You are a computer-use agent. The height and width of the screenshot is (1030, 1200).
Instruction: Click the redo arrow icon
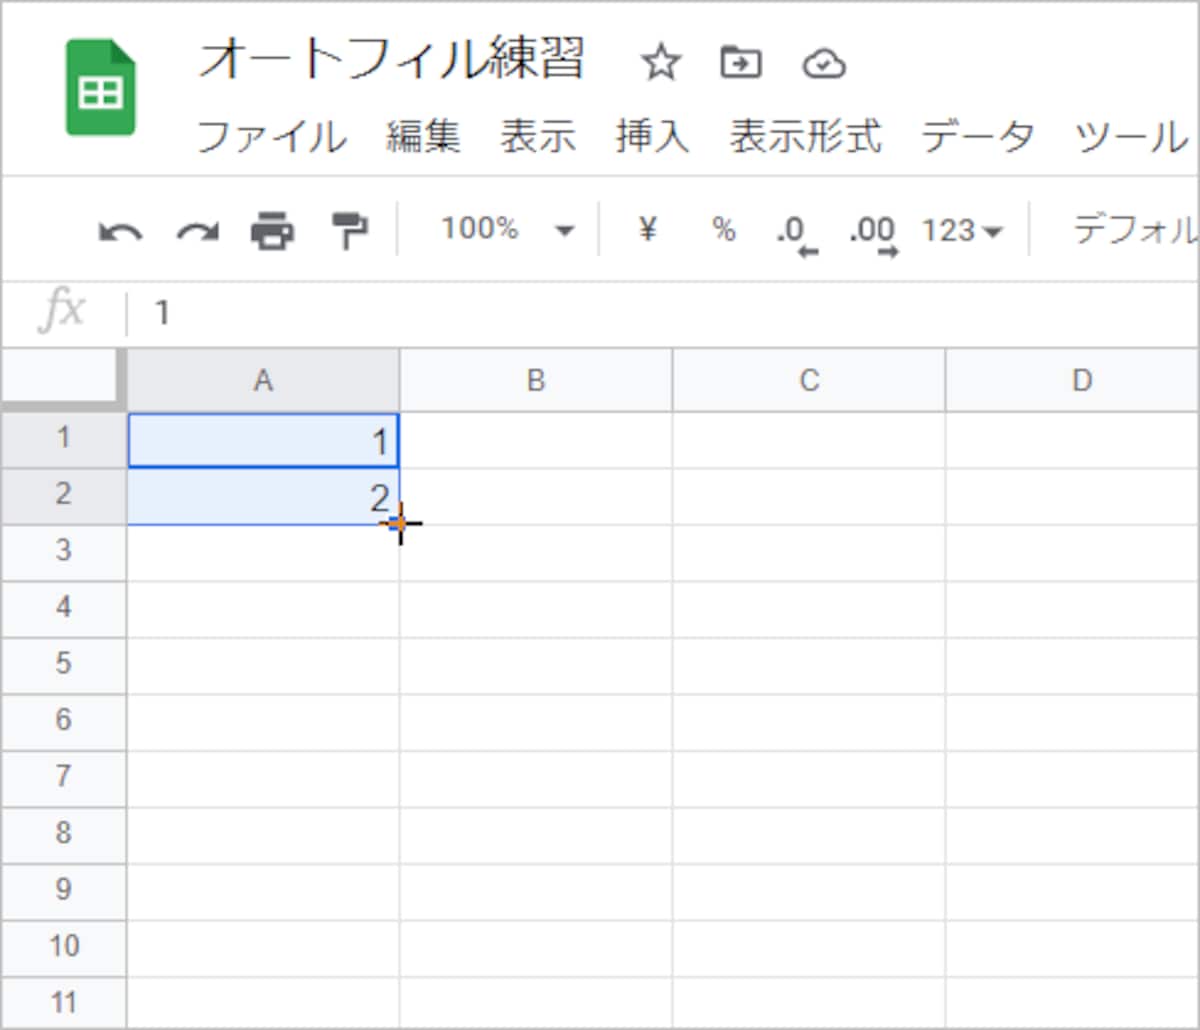click(x=197, y=232)
